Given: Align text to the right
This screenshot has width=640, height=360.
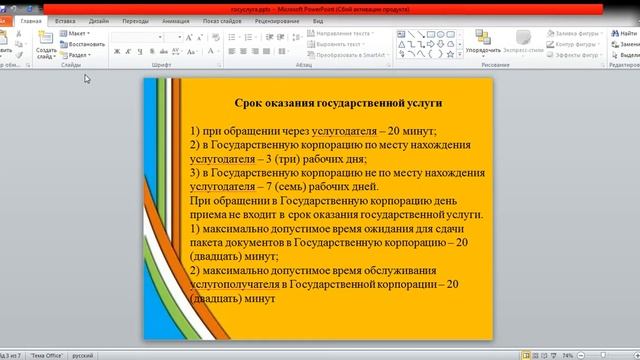Looking at the screenshot, I should pos(255,51).
